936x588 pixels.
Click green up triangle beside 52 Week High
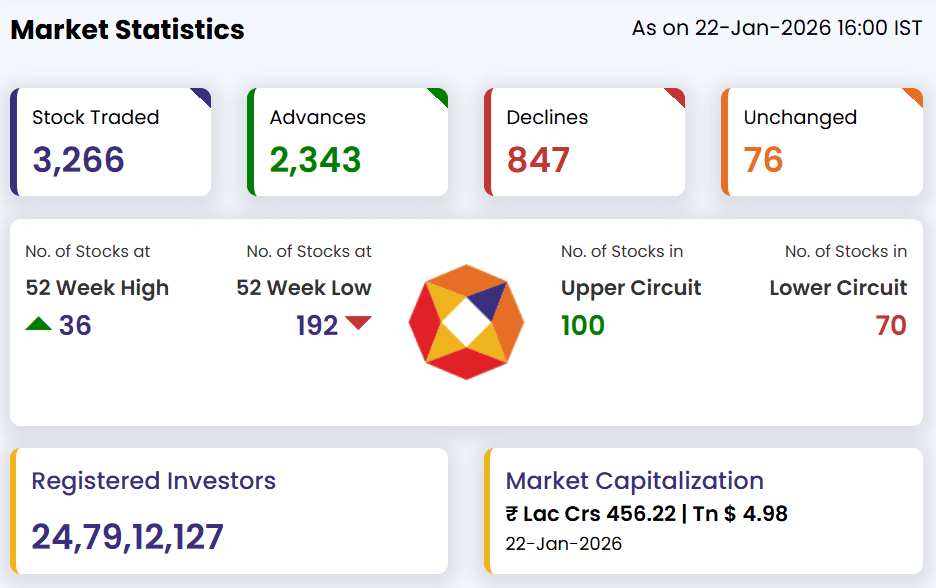tap(38, 324)
